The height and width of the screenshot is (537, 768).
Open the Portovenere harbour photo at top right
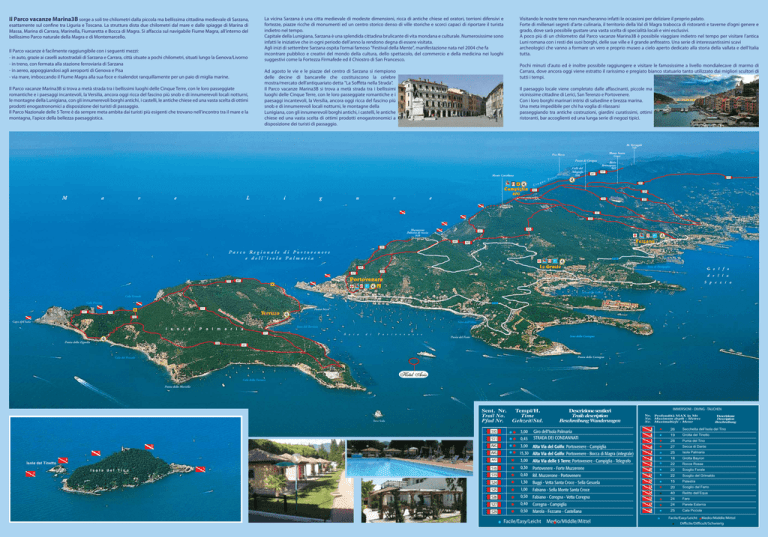[706, 100]
